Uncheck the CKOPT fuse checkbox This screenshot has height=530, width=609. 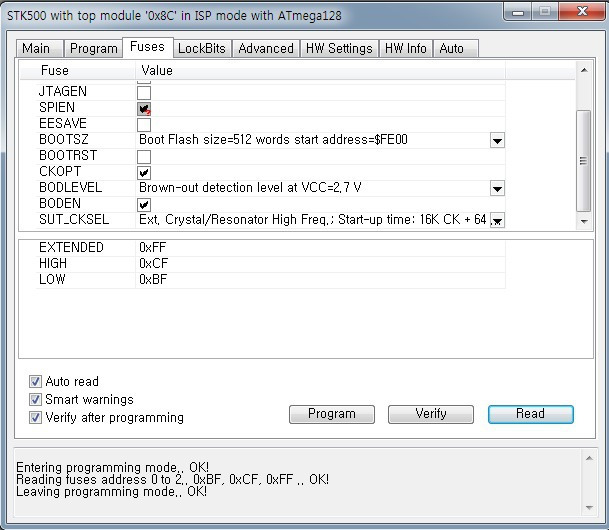144,173
